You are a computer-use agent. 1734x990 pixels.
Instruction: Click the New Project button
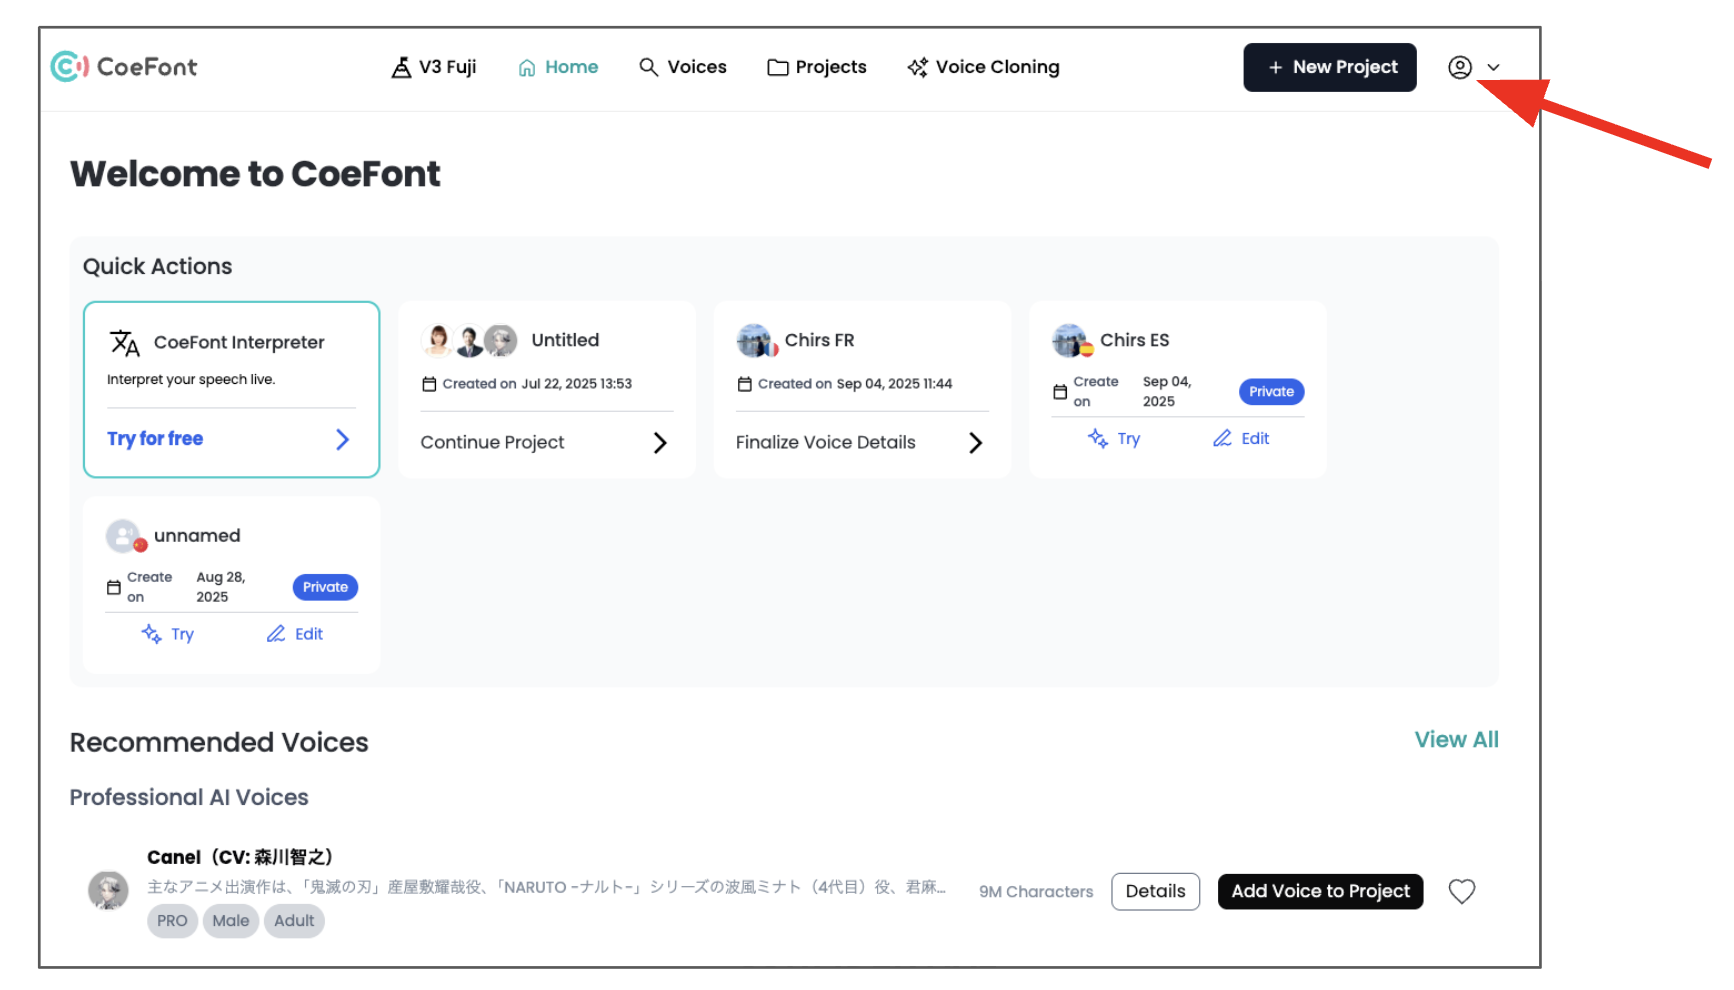[x=1330, y=67]
